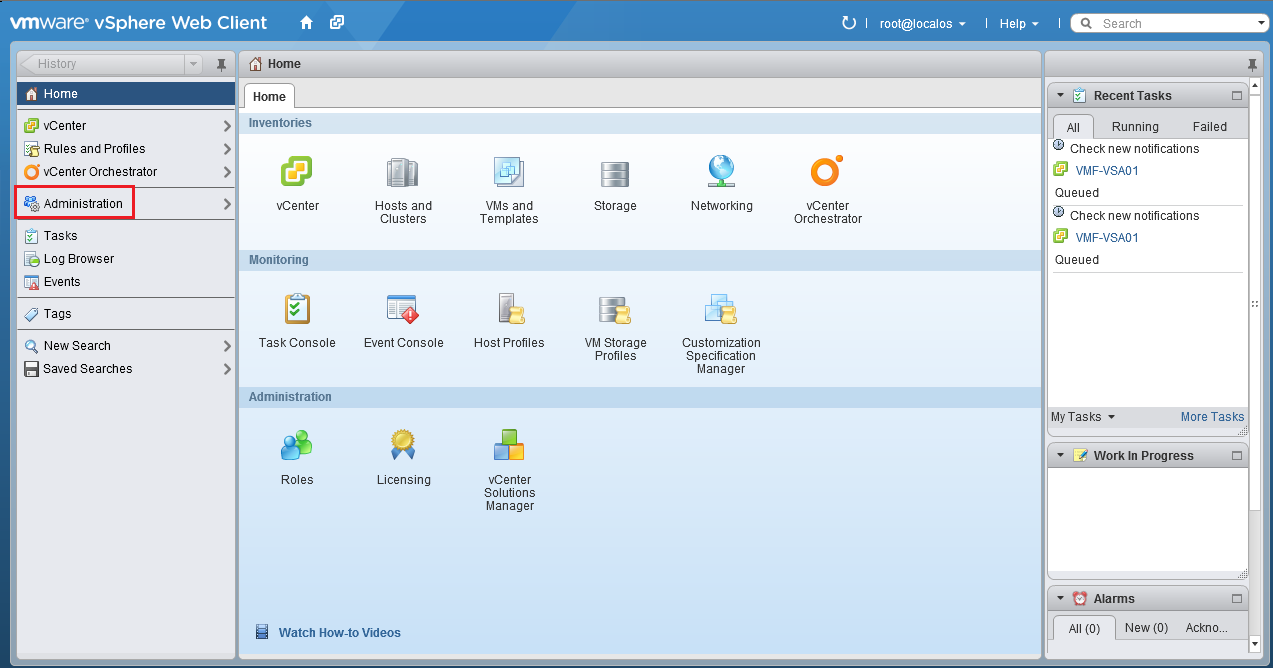Collapse the Work In Progress panel
This screenshot has height=668, width=1273.
[1060, 455]
